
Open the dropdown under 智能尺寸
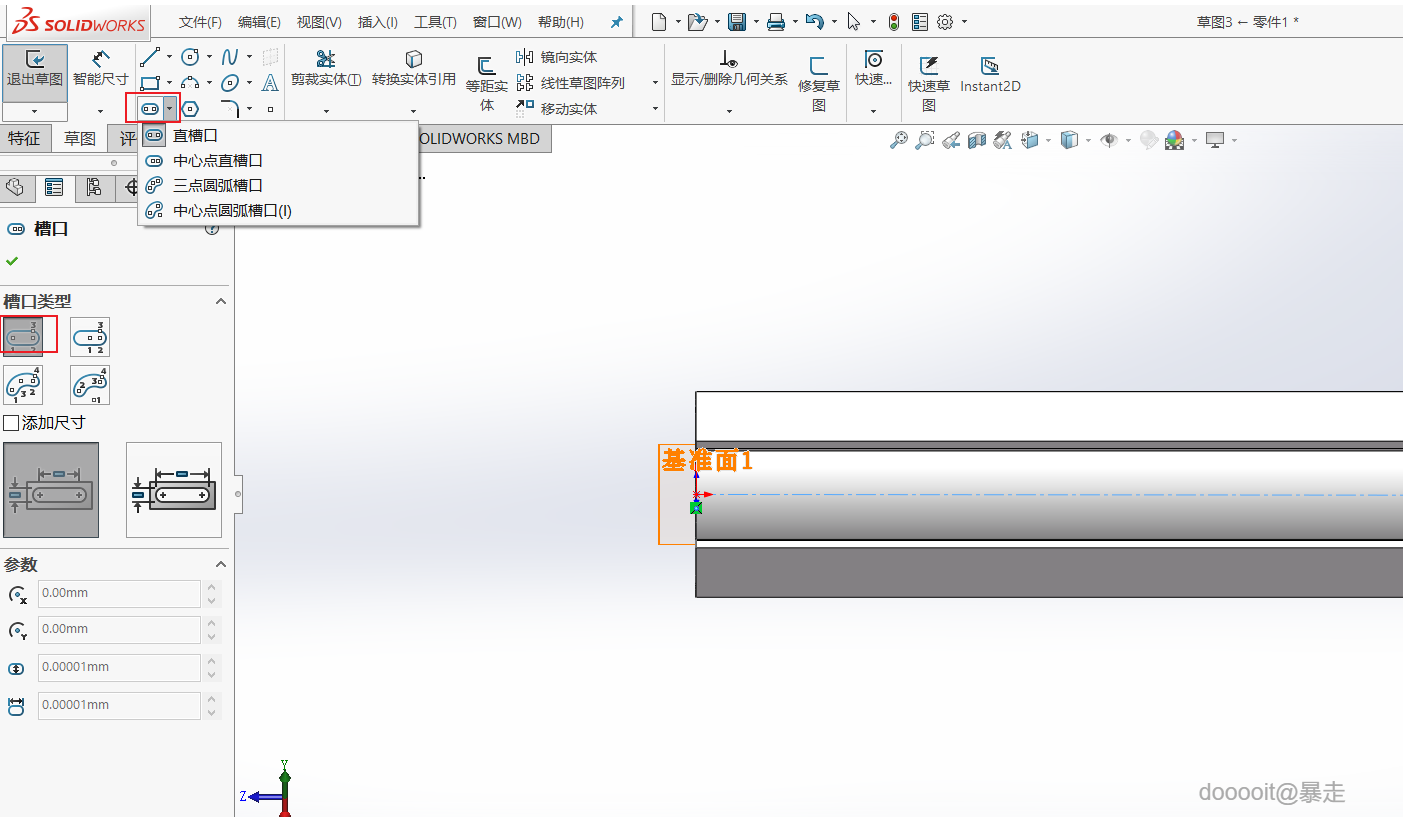coord(101,111)
